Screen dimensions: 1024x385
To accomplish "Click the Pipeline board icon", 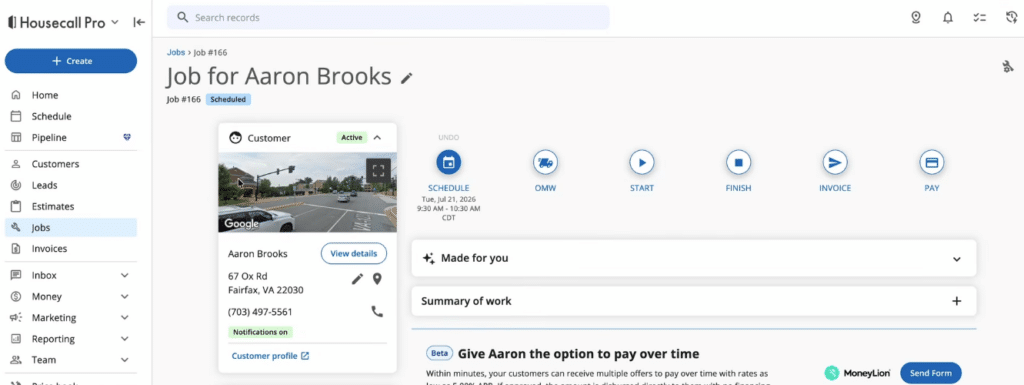I will coord(16,138).
